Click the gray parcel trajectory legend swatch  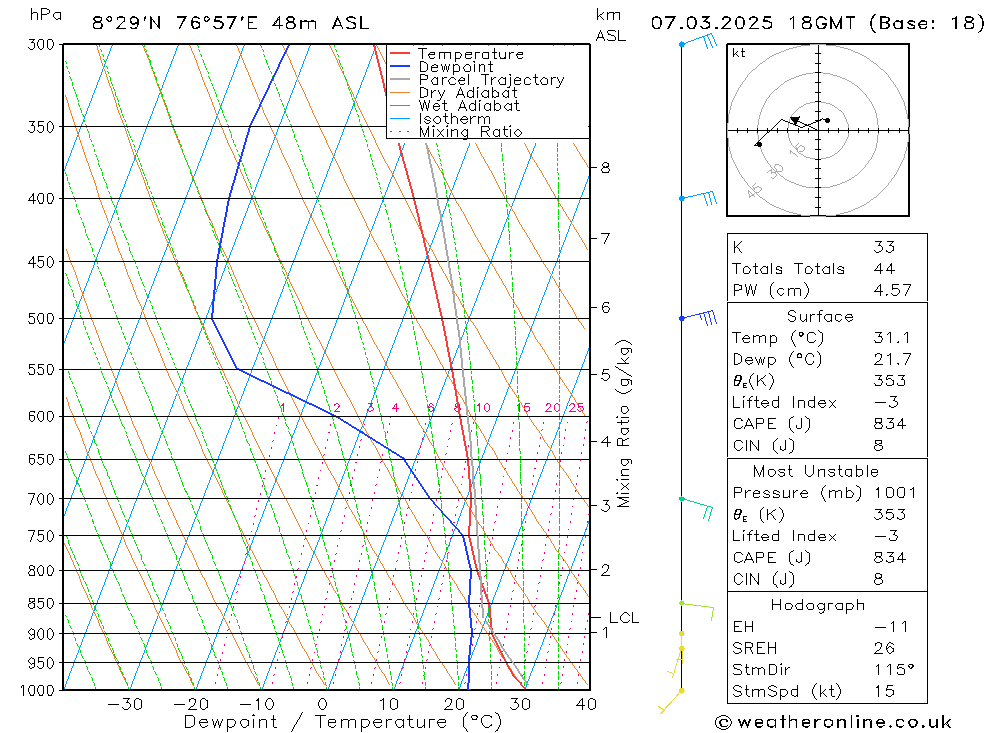399,80
